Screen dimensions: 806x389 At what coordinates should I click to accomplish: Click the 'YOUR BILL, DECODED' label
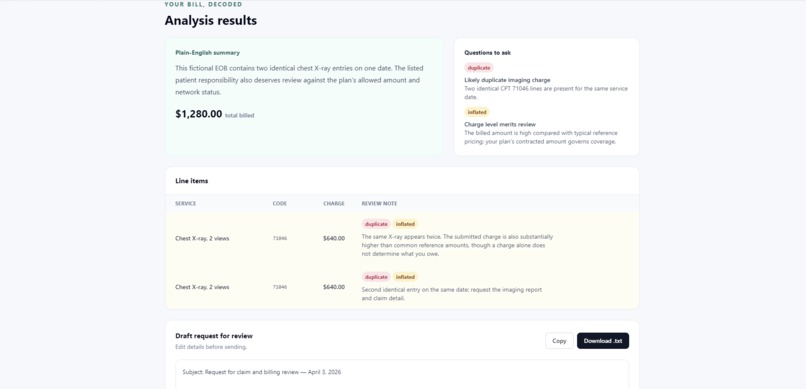pos(203,4)
